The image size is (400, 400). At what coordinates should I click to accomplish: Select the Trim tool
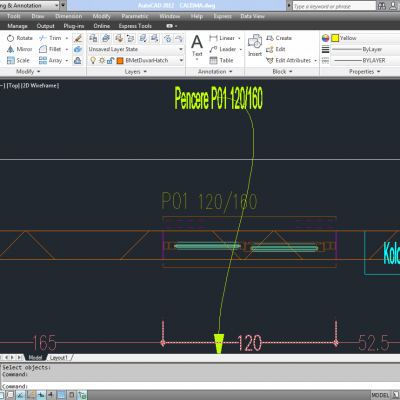50,38
